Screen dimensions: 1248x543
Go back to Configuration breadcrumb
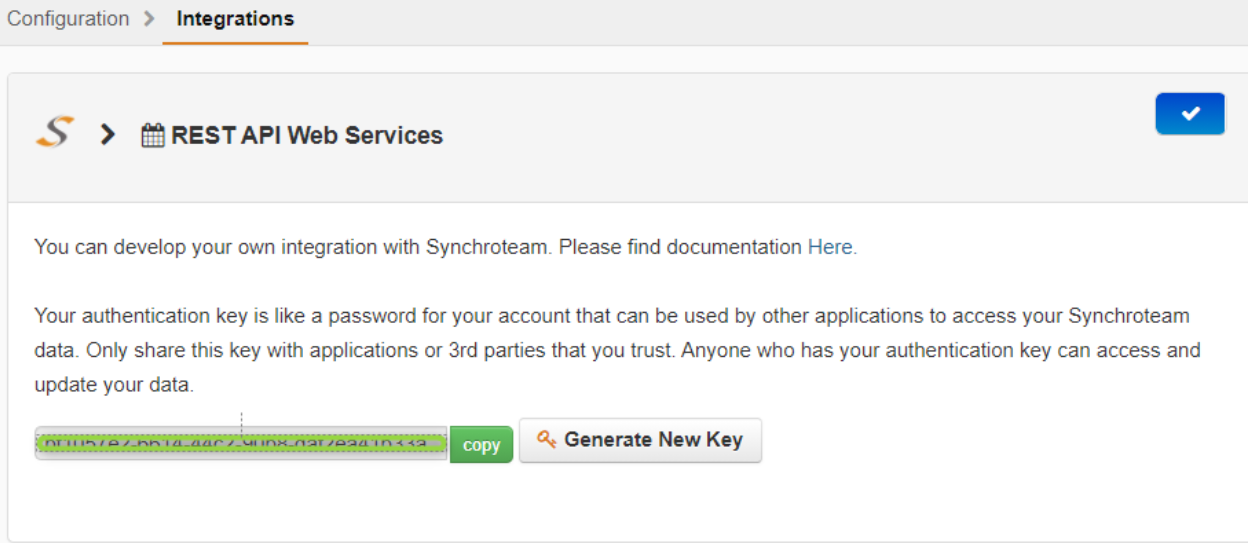click(68, 19)
